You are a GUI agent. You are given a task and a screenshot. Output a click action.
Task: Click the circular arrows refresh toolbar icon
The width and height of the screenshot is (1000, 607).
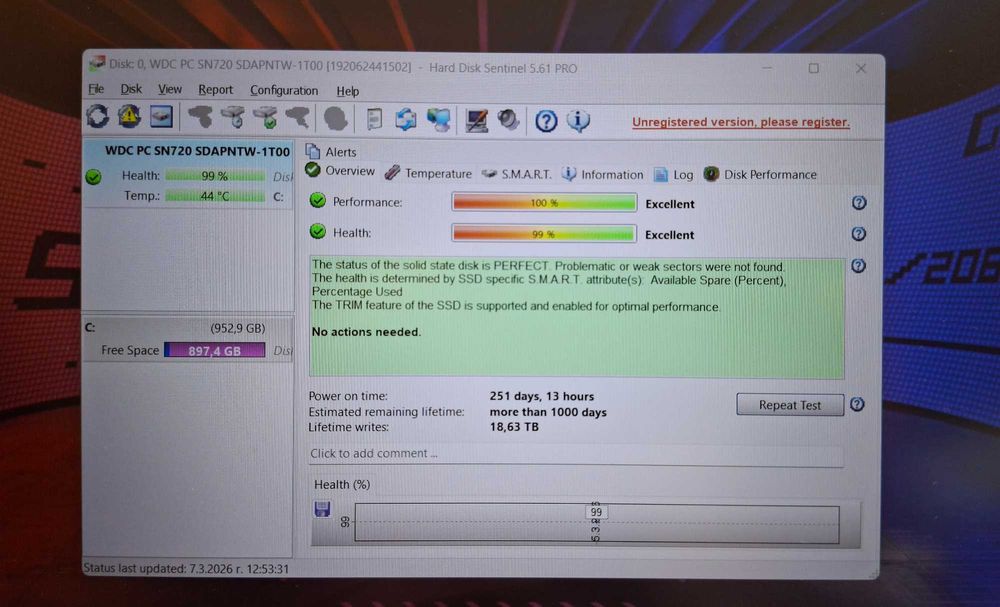pos(98,117)
